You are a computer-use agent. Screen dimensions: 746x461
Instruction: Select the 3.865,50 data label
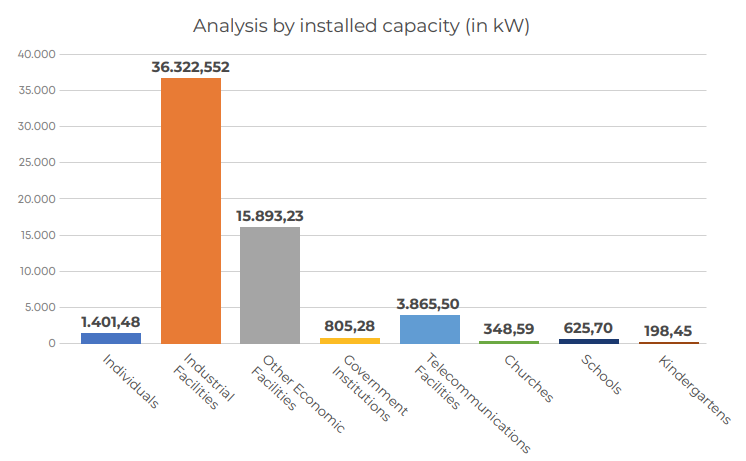tap(429, 303)
